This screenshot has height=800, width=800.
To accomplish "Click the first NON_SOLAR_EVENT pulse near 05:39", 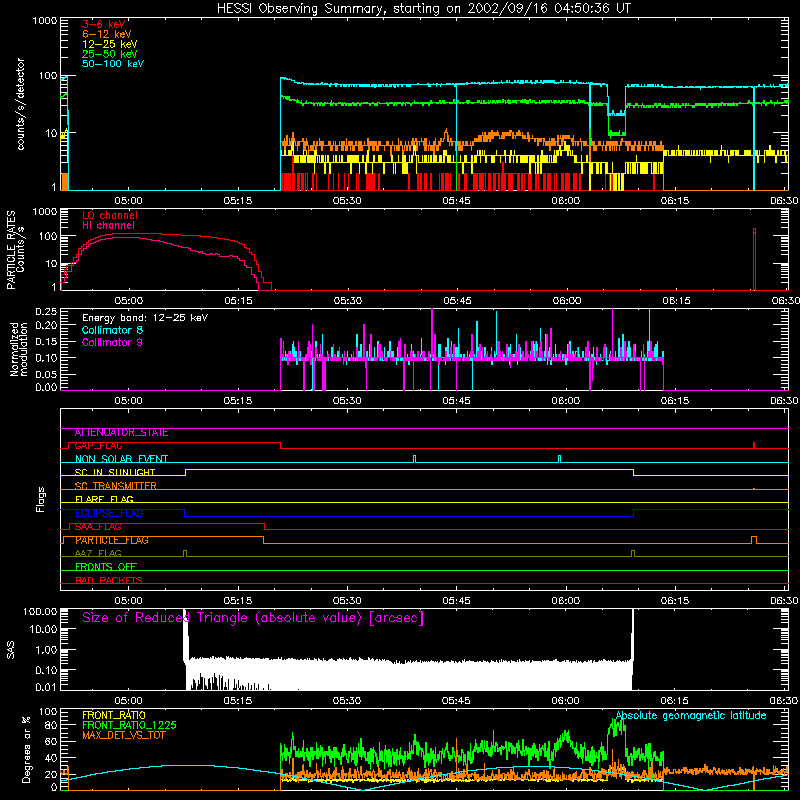I will (414, 459).
